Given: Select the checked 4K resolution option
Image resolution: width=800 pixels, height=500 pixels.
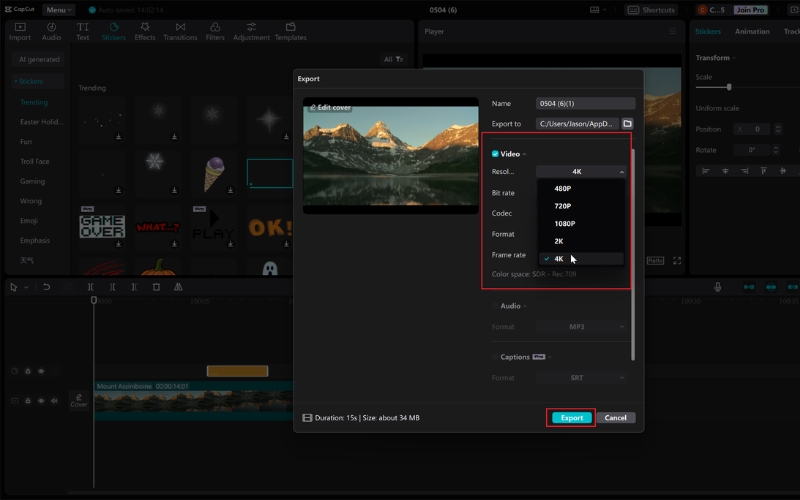Looking at the screenshot, I should (x=581, y=259).
